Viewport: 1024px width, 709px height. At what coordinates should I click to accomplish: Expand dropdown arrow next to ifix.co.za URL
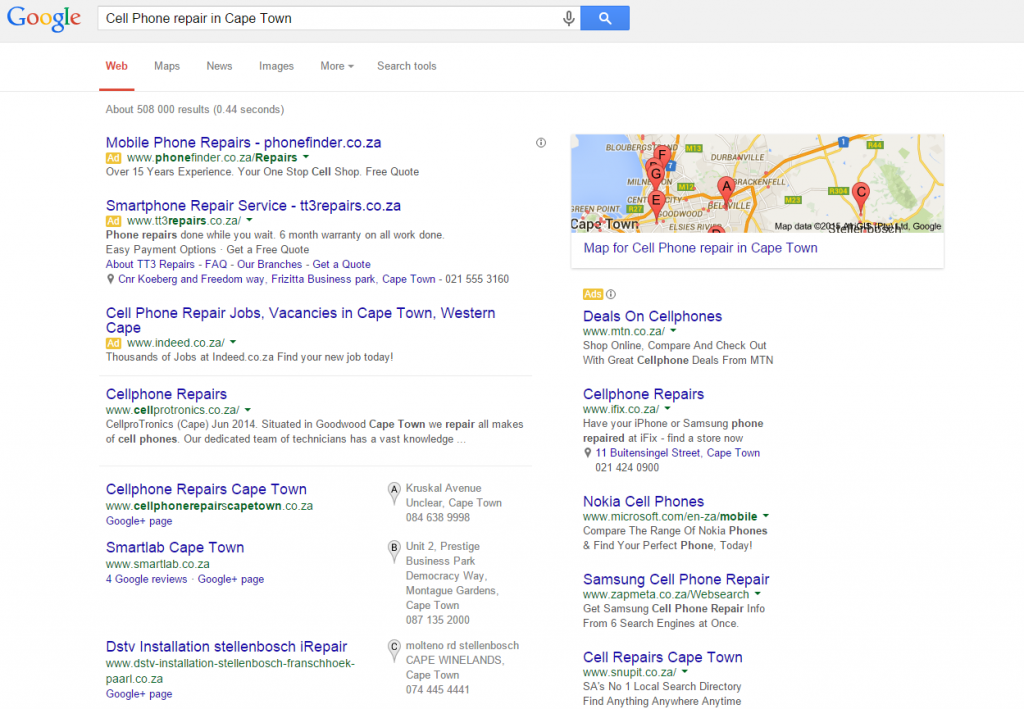pyautogui.click(x=667, y=409)
